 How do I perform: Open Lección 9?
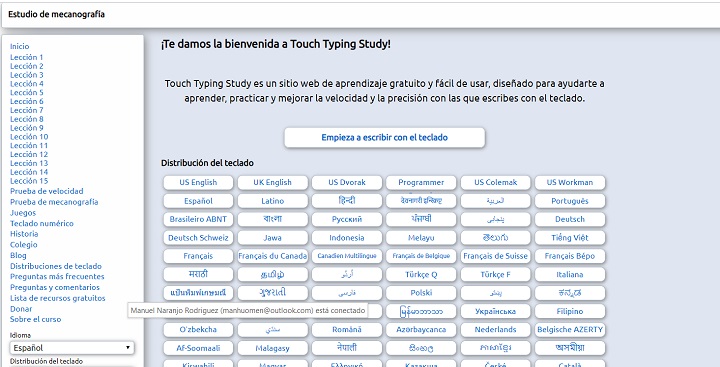[27, 128]
